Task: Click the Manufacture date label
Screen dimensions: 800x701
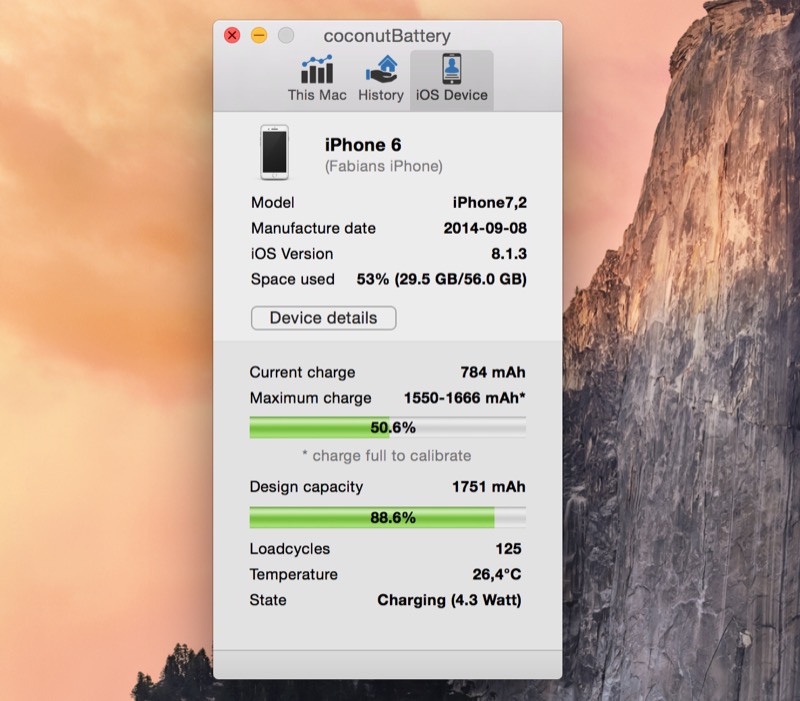Action: pos(313,228)
